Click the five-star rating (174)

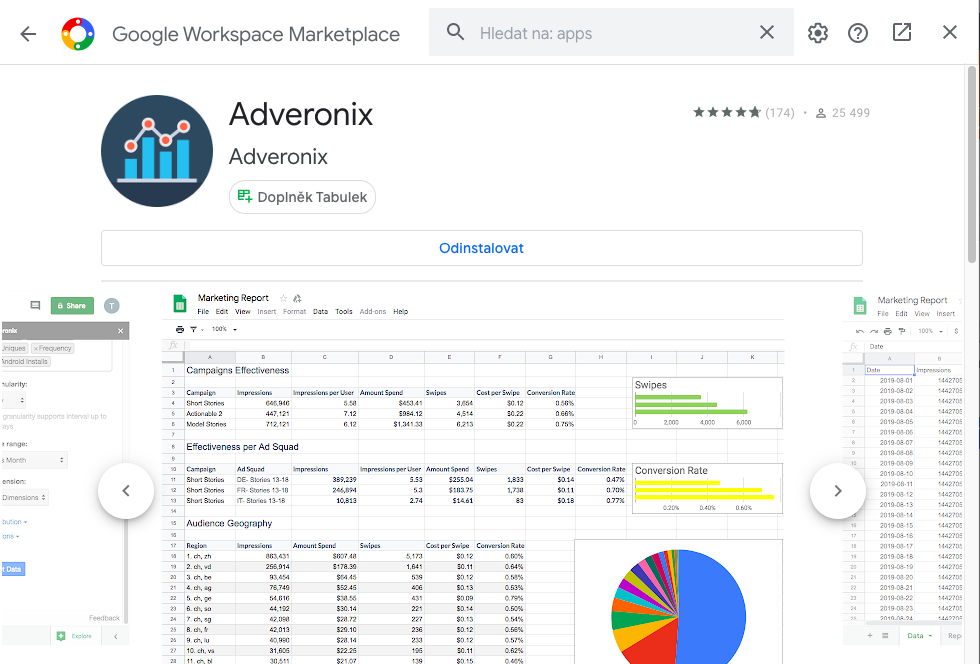point(743,113)
